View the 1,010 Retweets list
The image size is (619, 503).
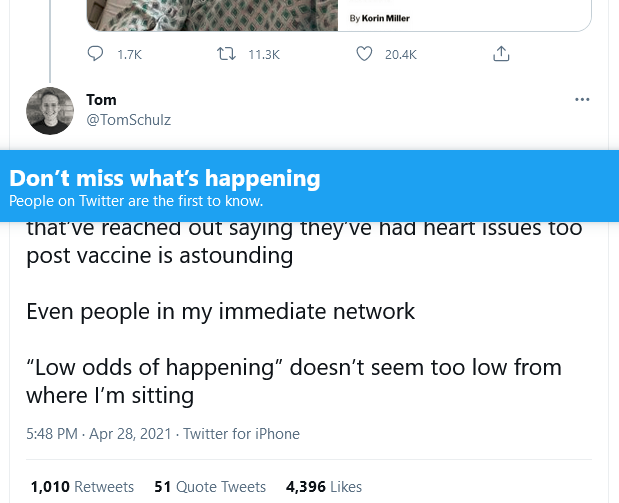pyautogui.click(x=82, y=487)
